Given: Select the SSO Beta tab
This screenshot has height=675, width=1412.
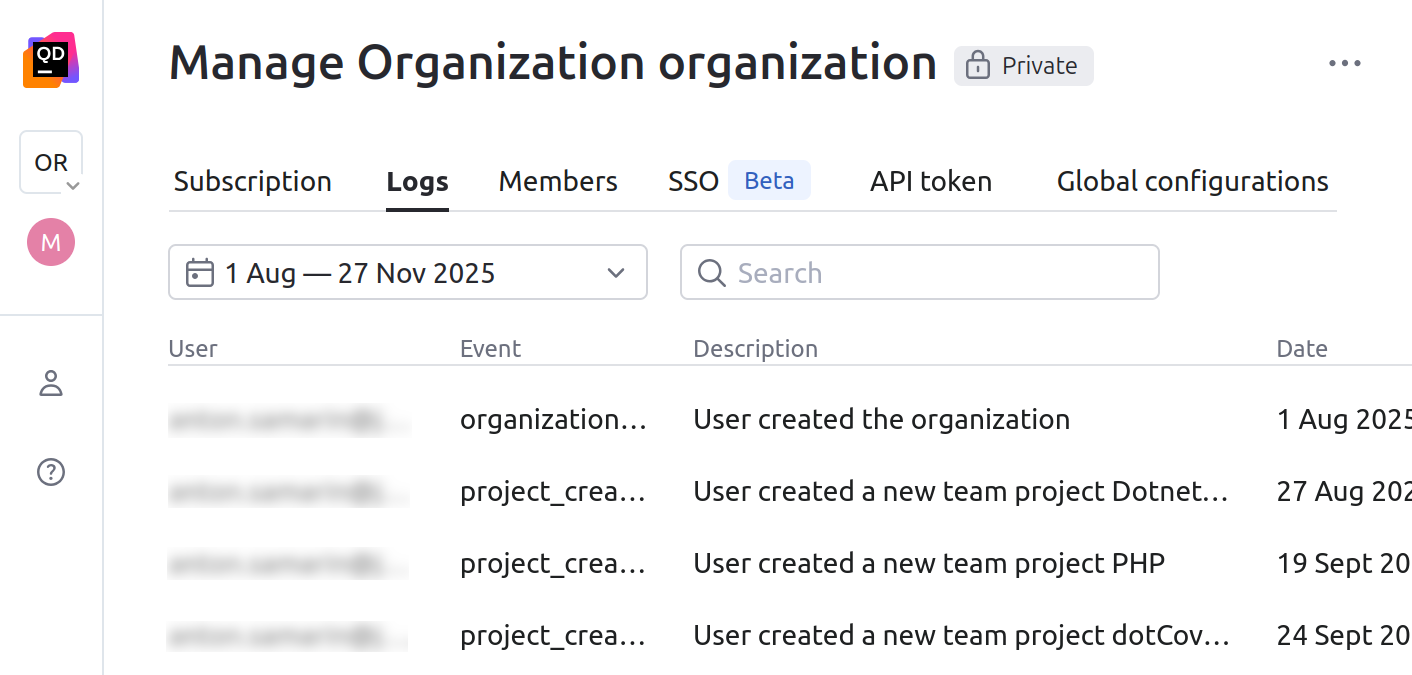Looking at the screenshot, I should [x=693, y=181].
